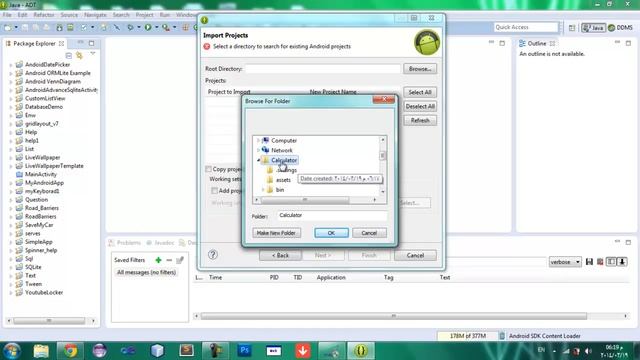This screenshot has width=640, height=360.
Task: Click Collapse All in Package Explorer
Action: coord(69,55)
